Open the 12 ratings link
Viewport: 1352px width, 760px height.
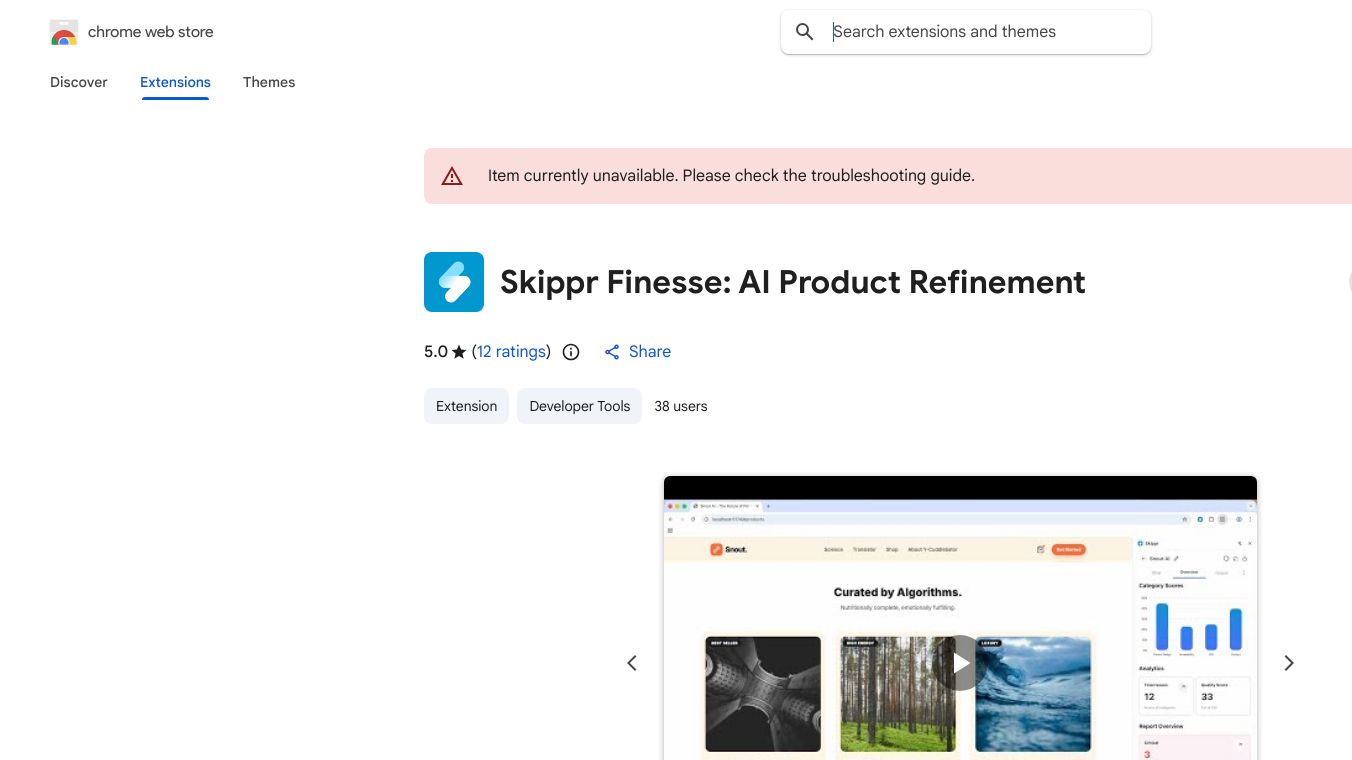pos(511,352)
